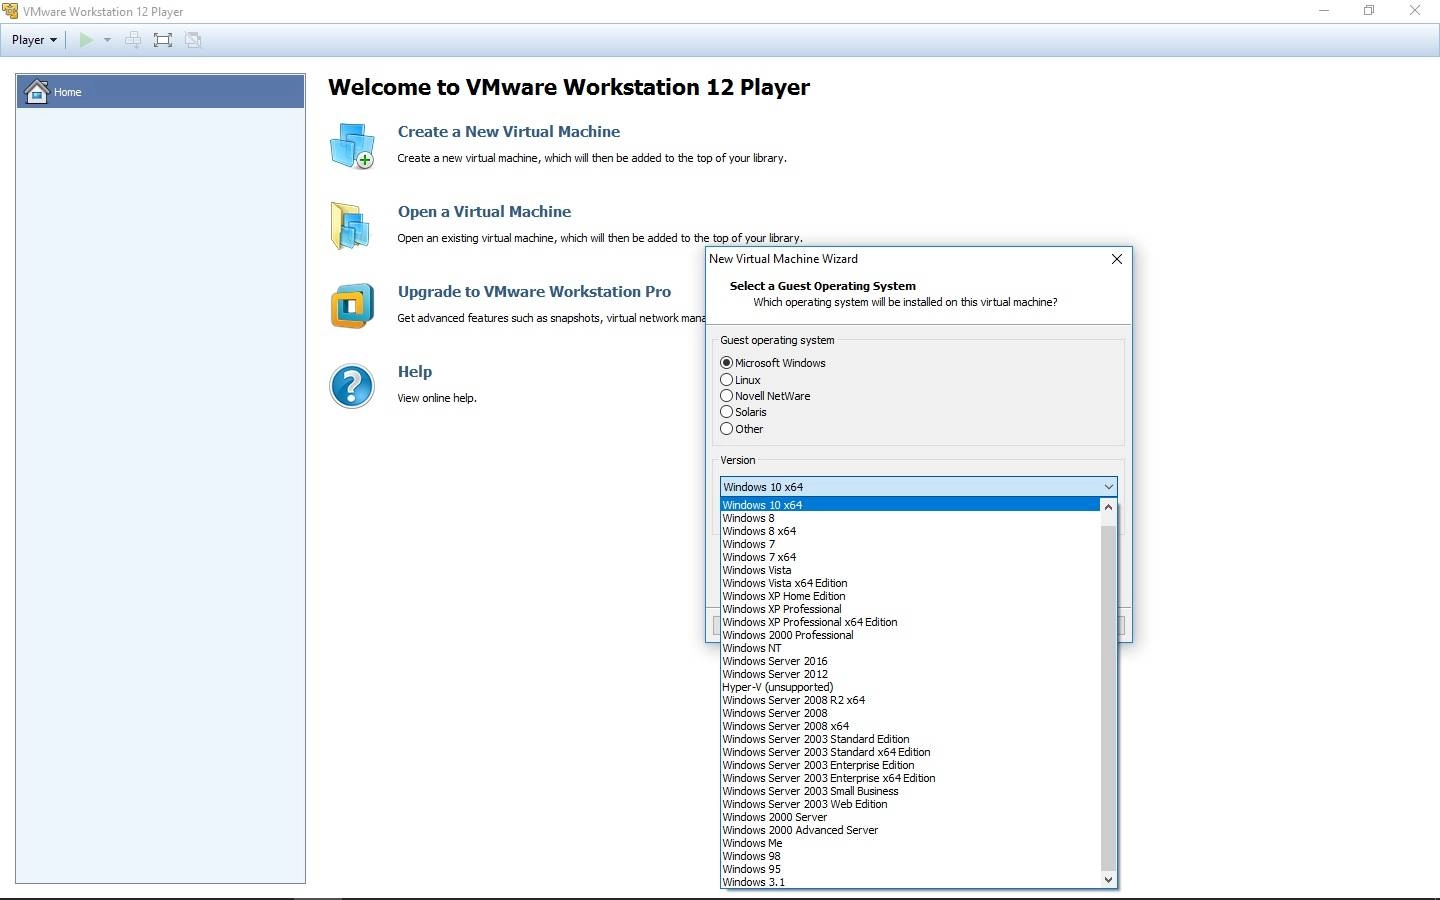Choose Windows 98 in the version list
The image size is (1440, 900).
tap(910, 856)
